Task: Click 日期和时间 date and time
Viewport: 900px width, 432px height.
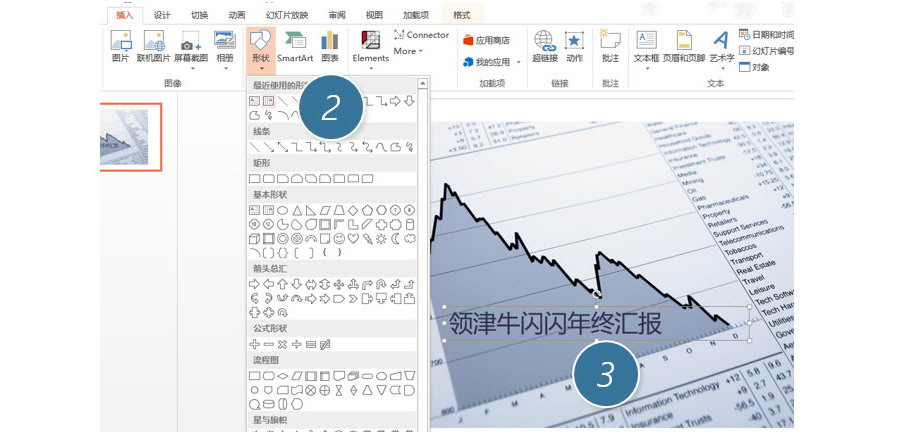Action: pos(766,34)
